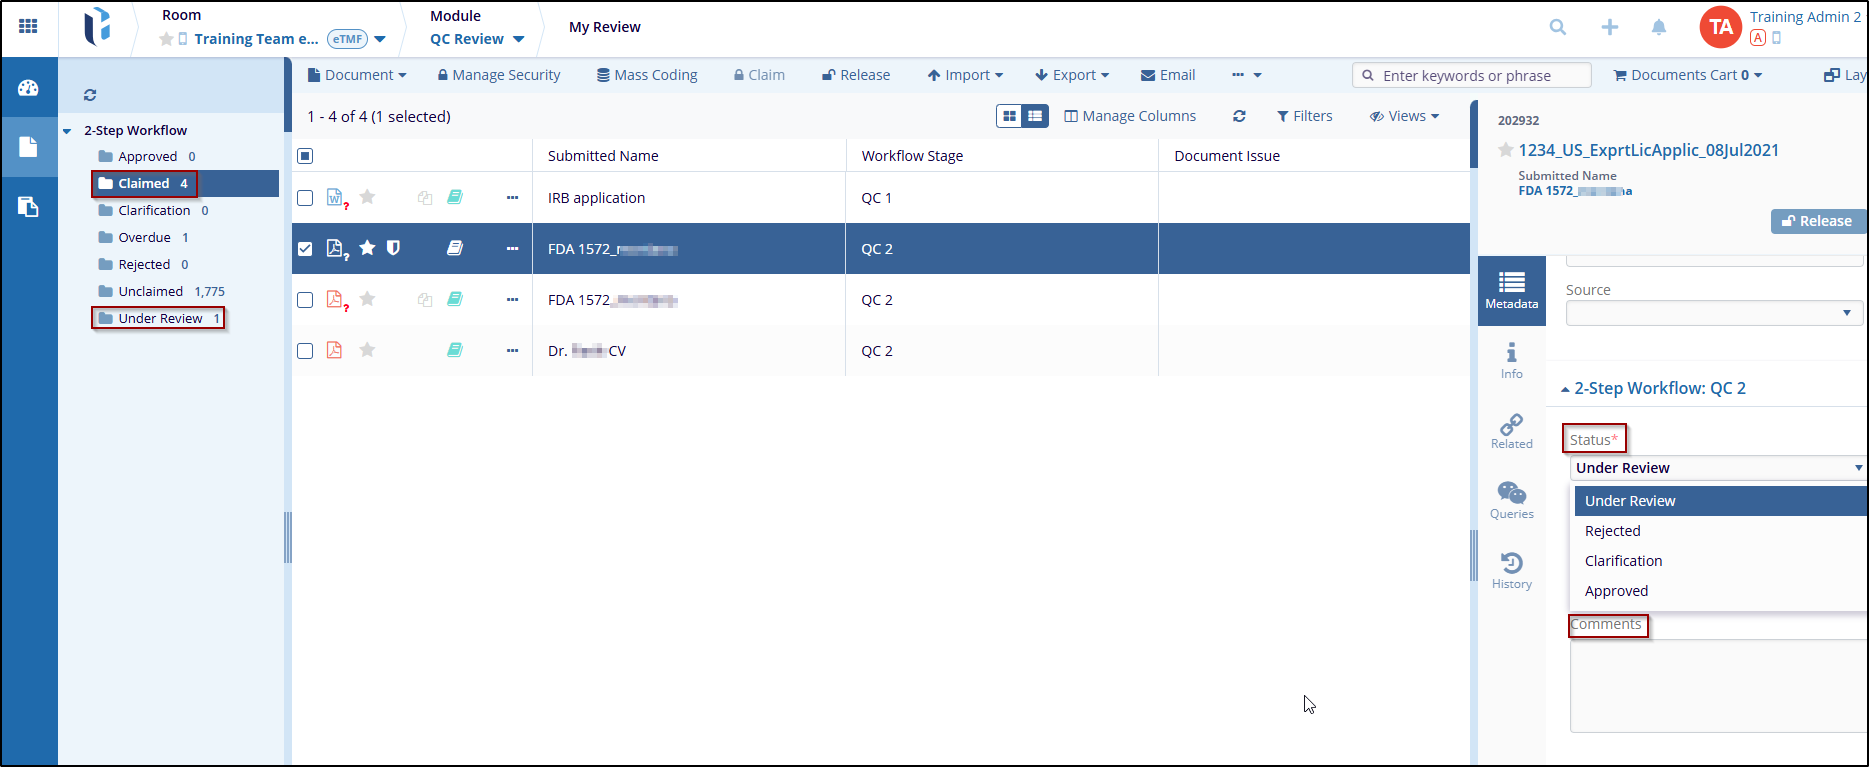Click the keyword search input field
The width and height of the screenshot is (1869, 767).
(1480, 76)
